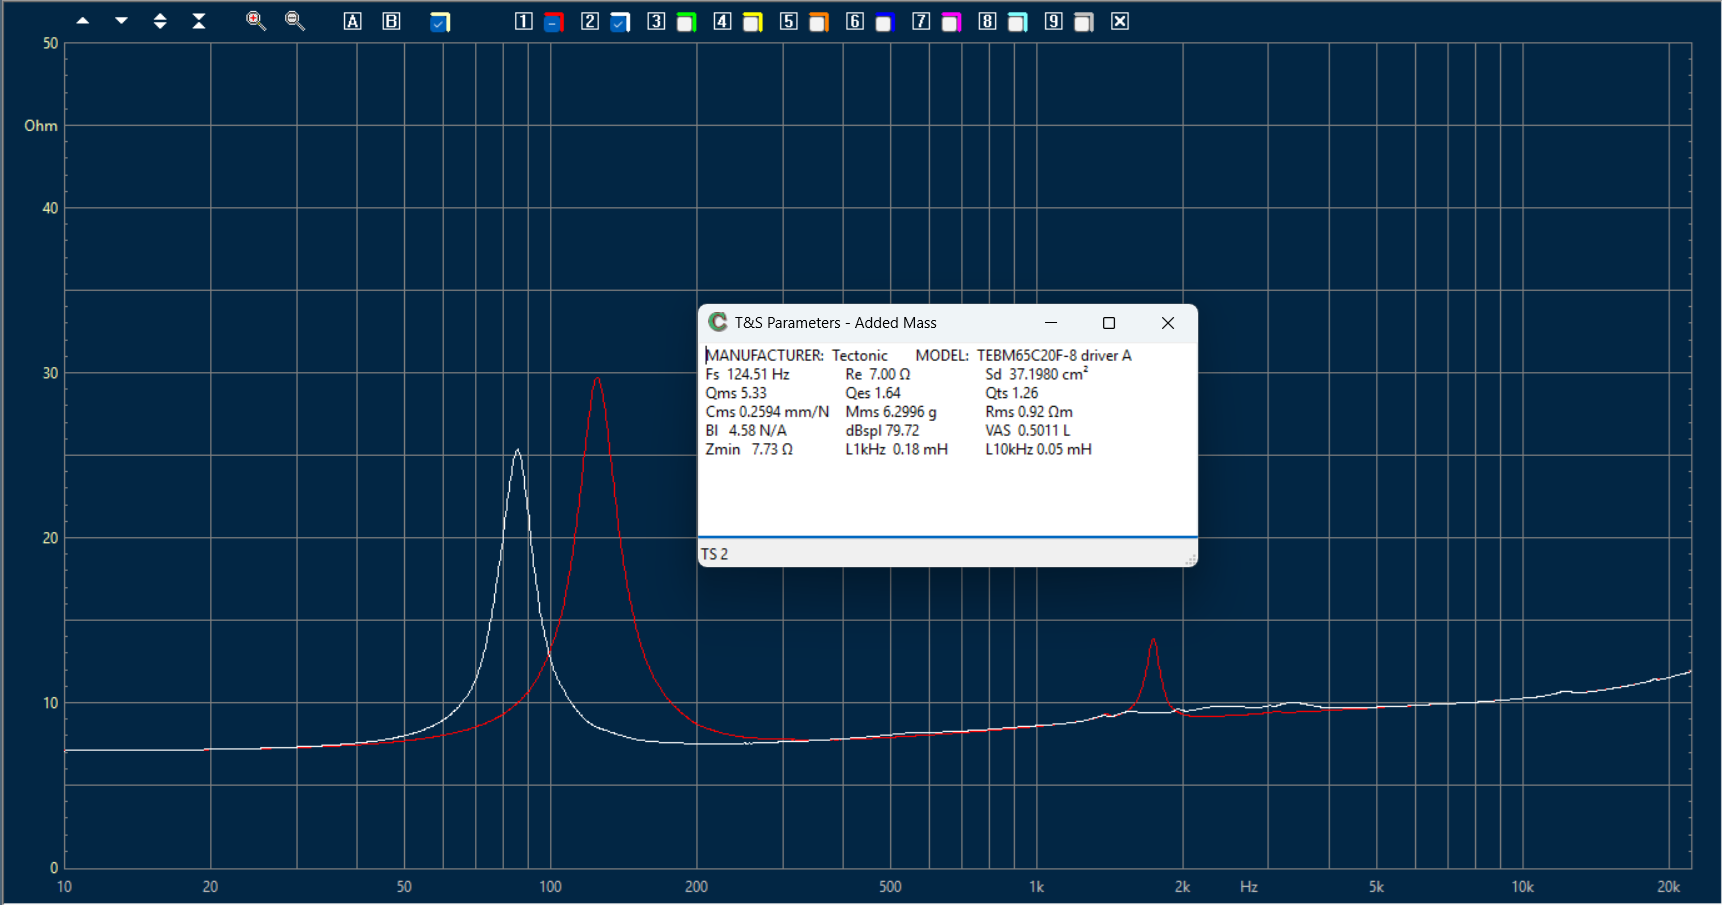Click the Sd 37.1980 cm² value
Image resolution: width=1722 pixels, height=905 pixels.
[1036, 374]
